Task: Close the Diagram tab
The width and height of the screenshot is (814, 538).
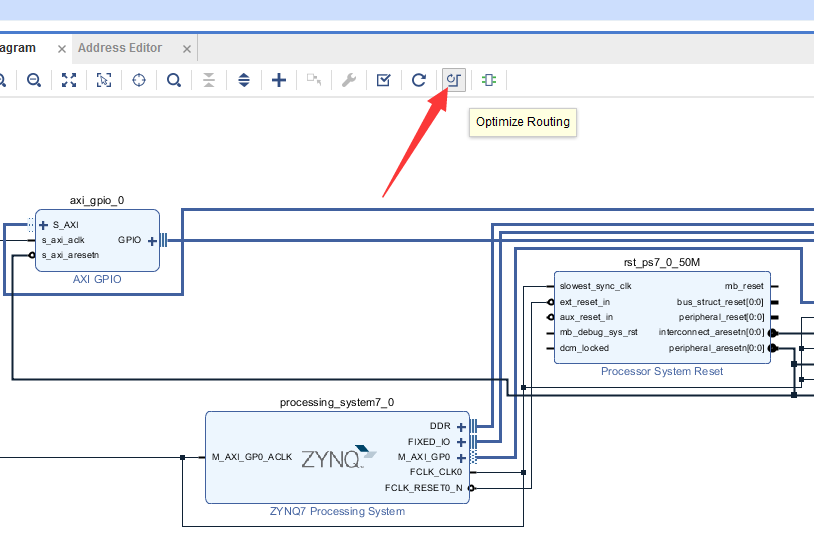Action: (62, 49)
